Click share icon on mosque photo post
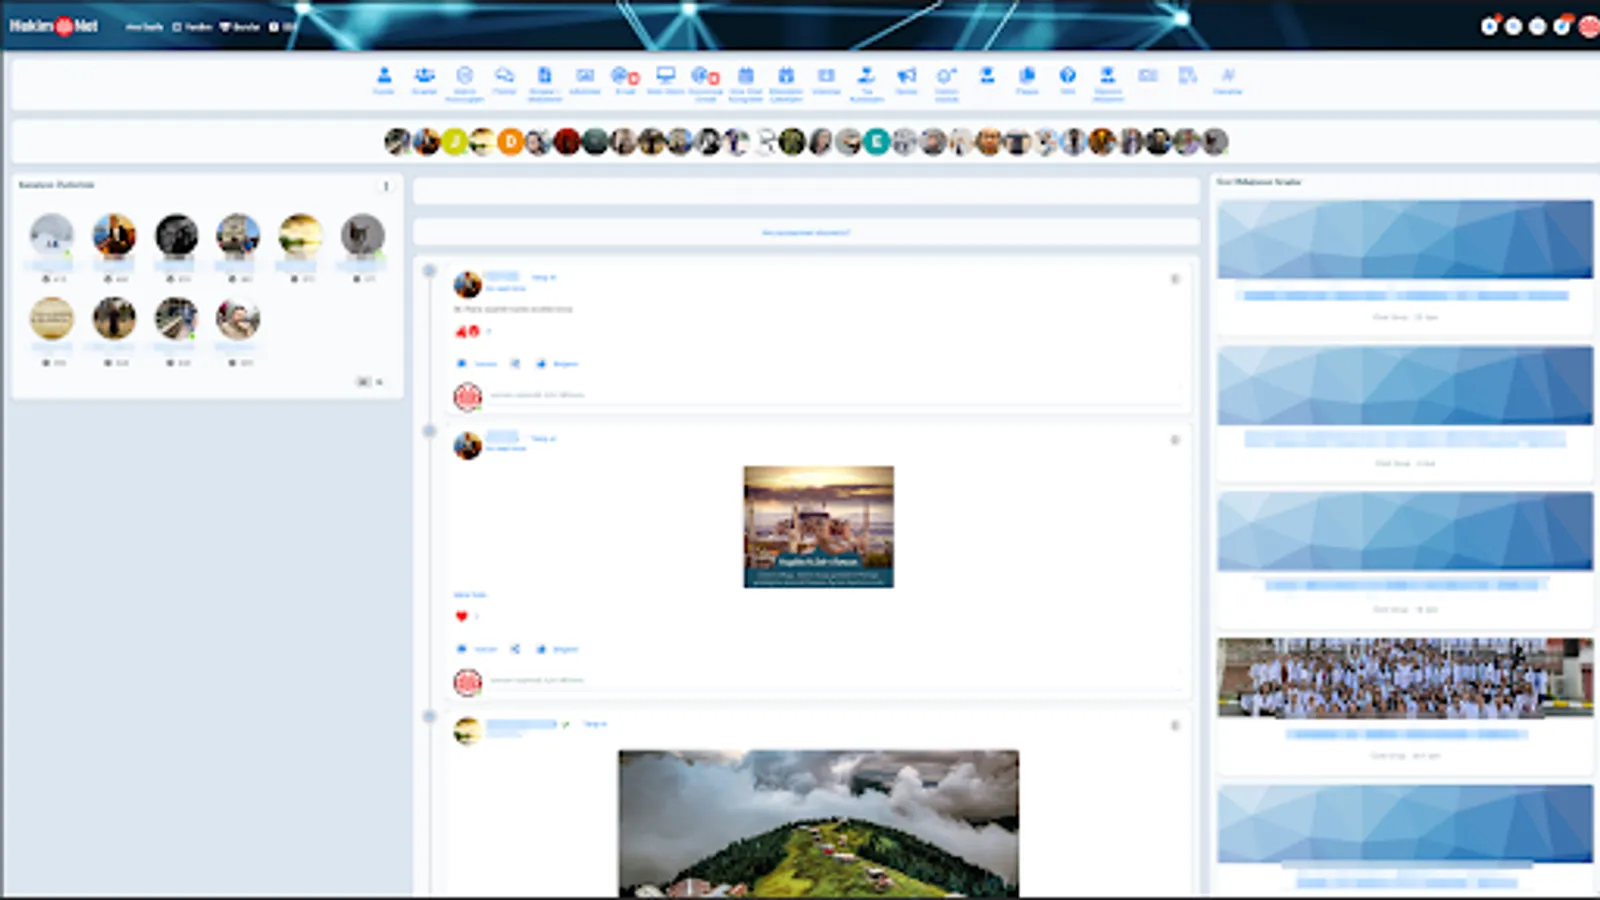Viewport: 1600px width, 900px height. click(x=515, y=649)
